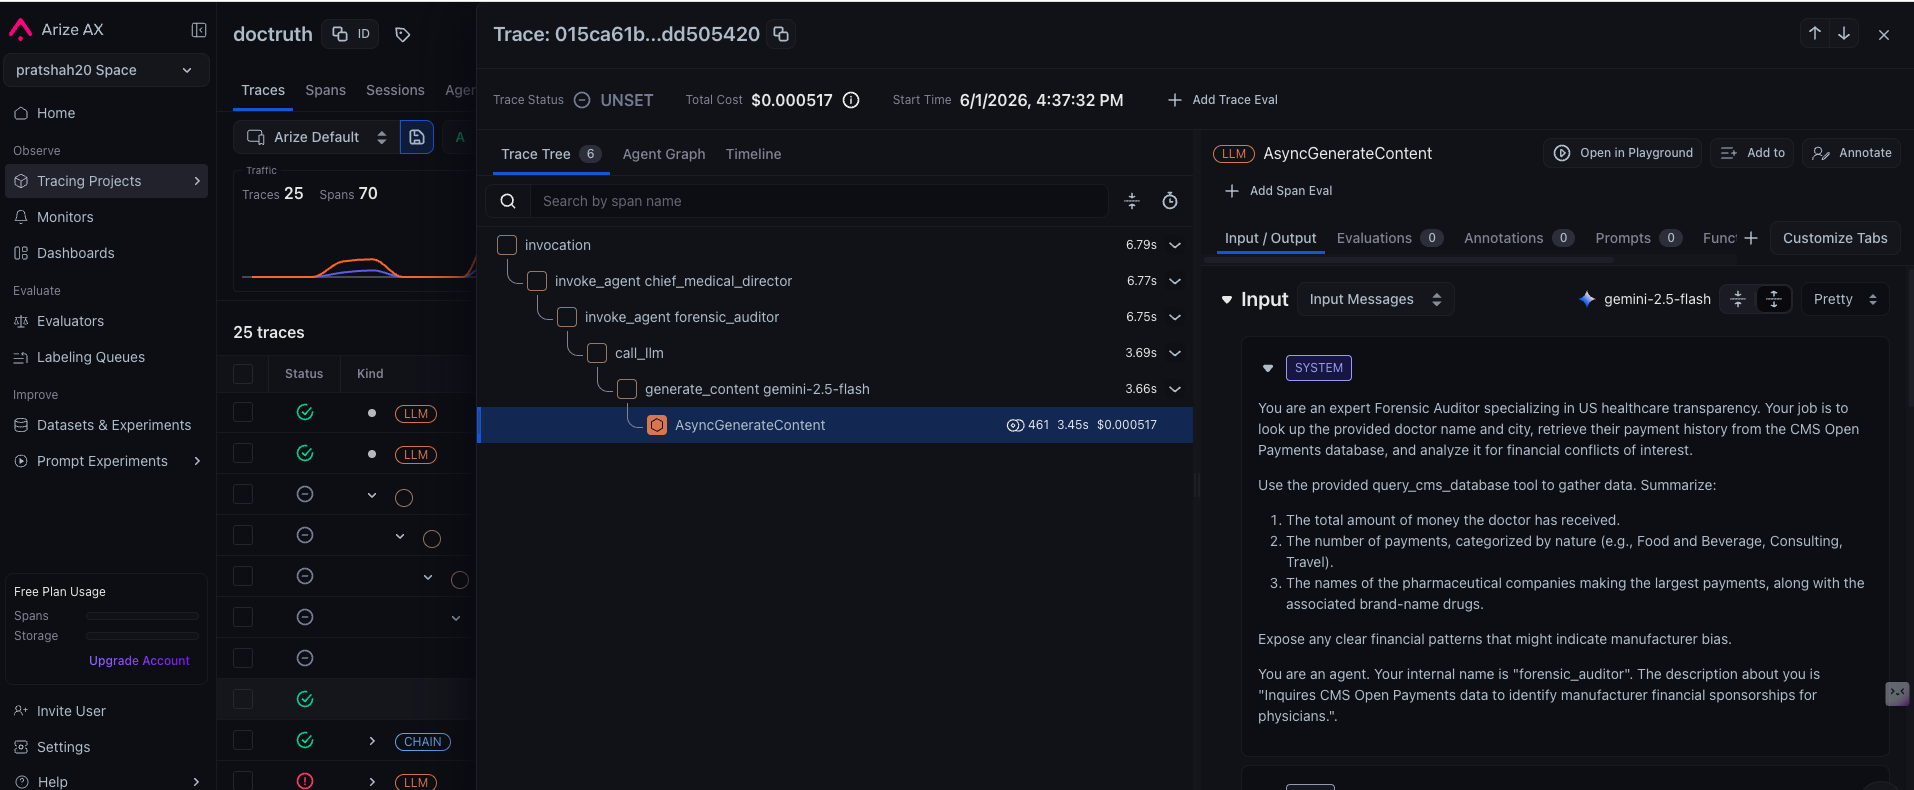Switch to the Agent Graph tab

pyautogui.click(x=664, y=154)
